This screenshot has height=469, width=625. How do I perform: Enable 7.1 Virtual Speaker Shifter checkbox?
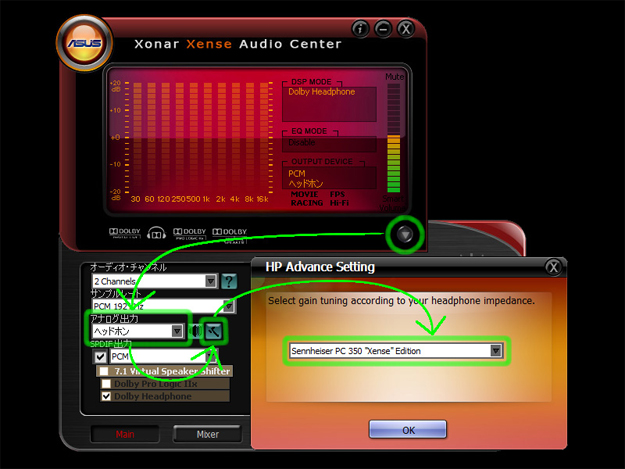104,371
